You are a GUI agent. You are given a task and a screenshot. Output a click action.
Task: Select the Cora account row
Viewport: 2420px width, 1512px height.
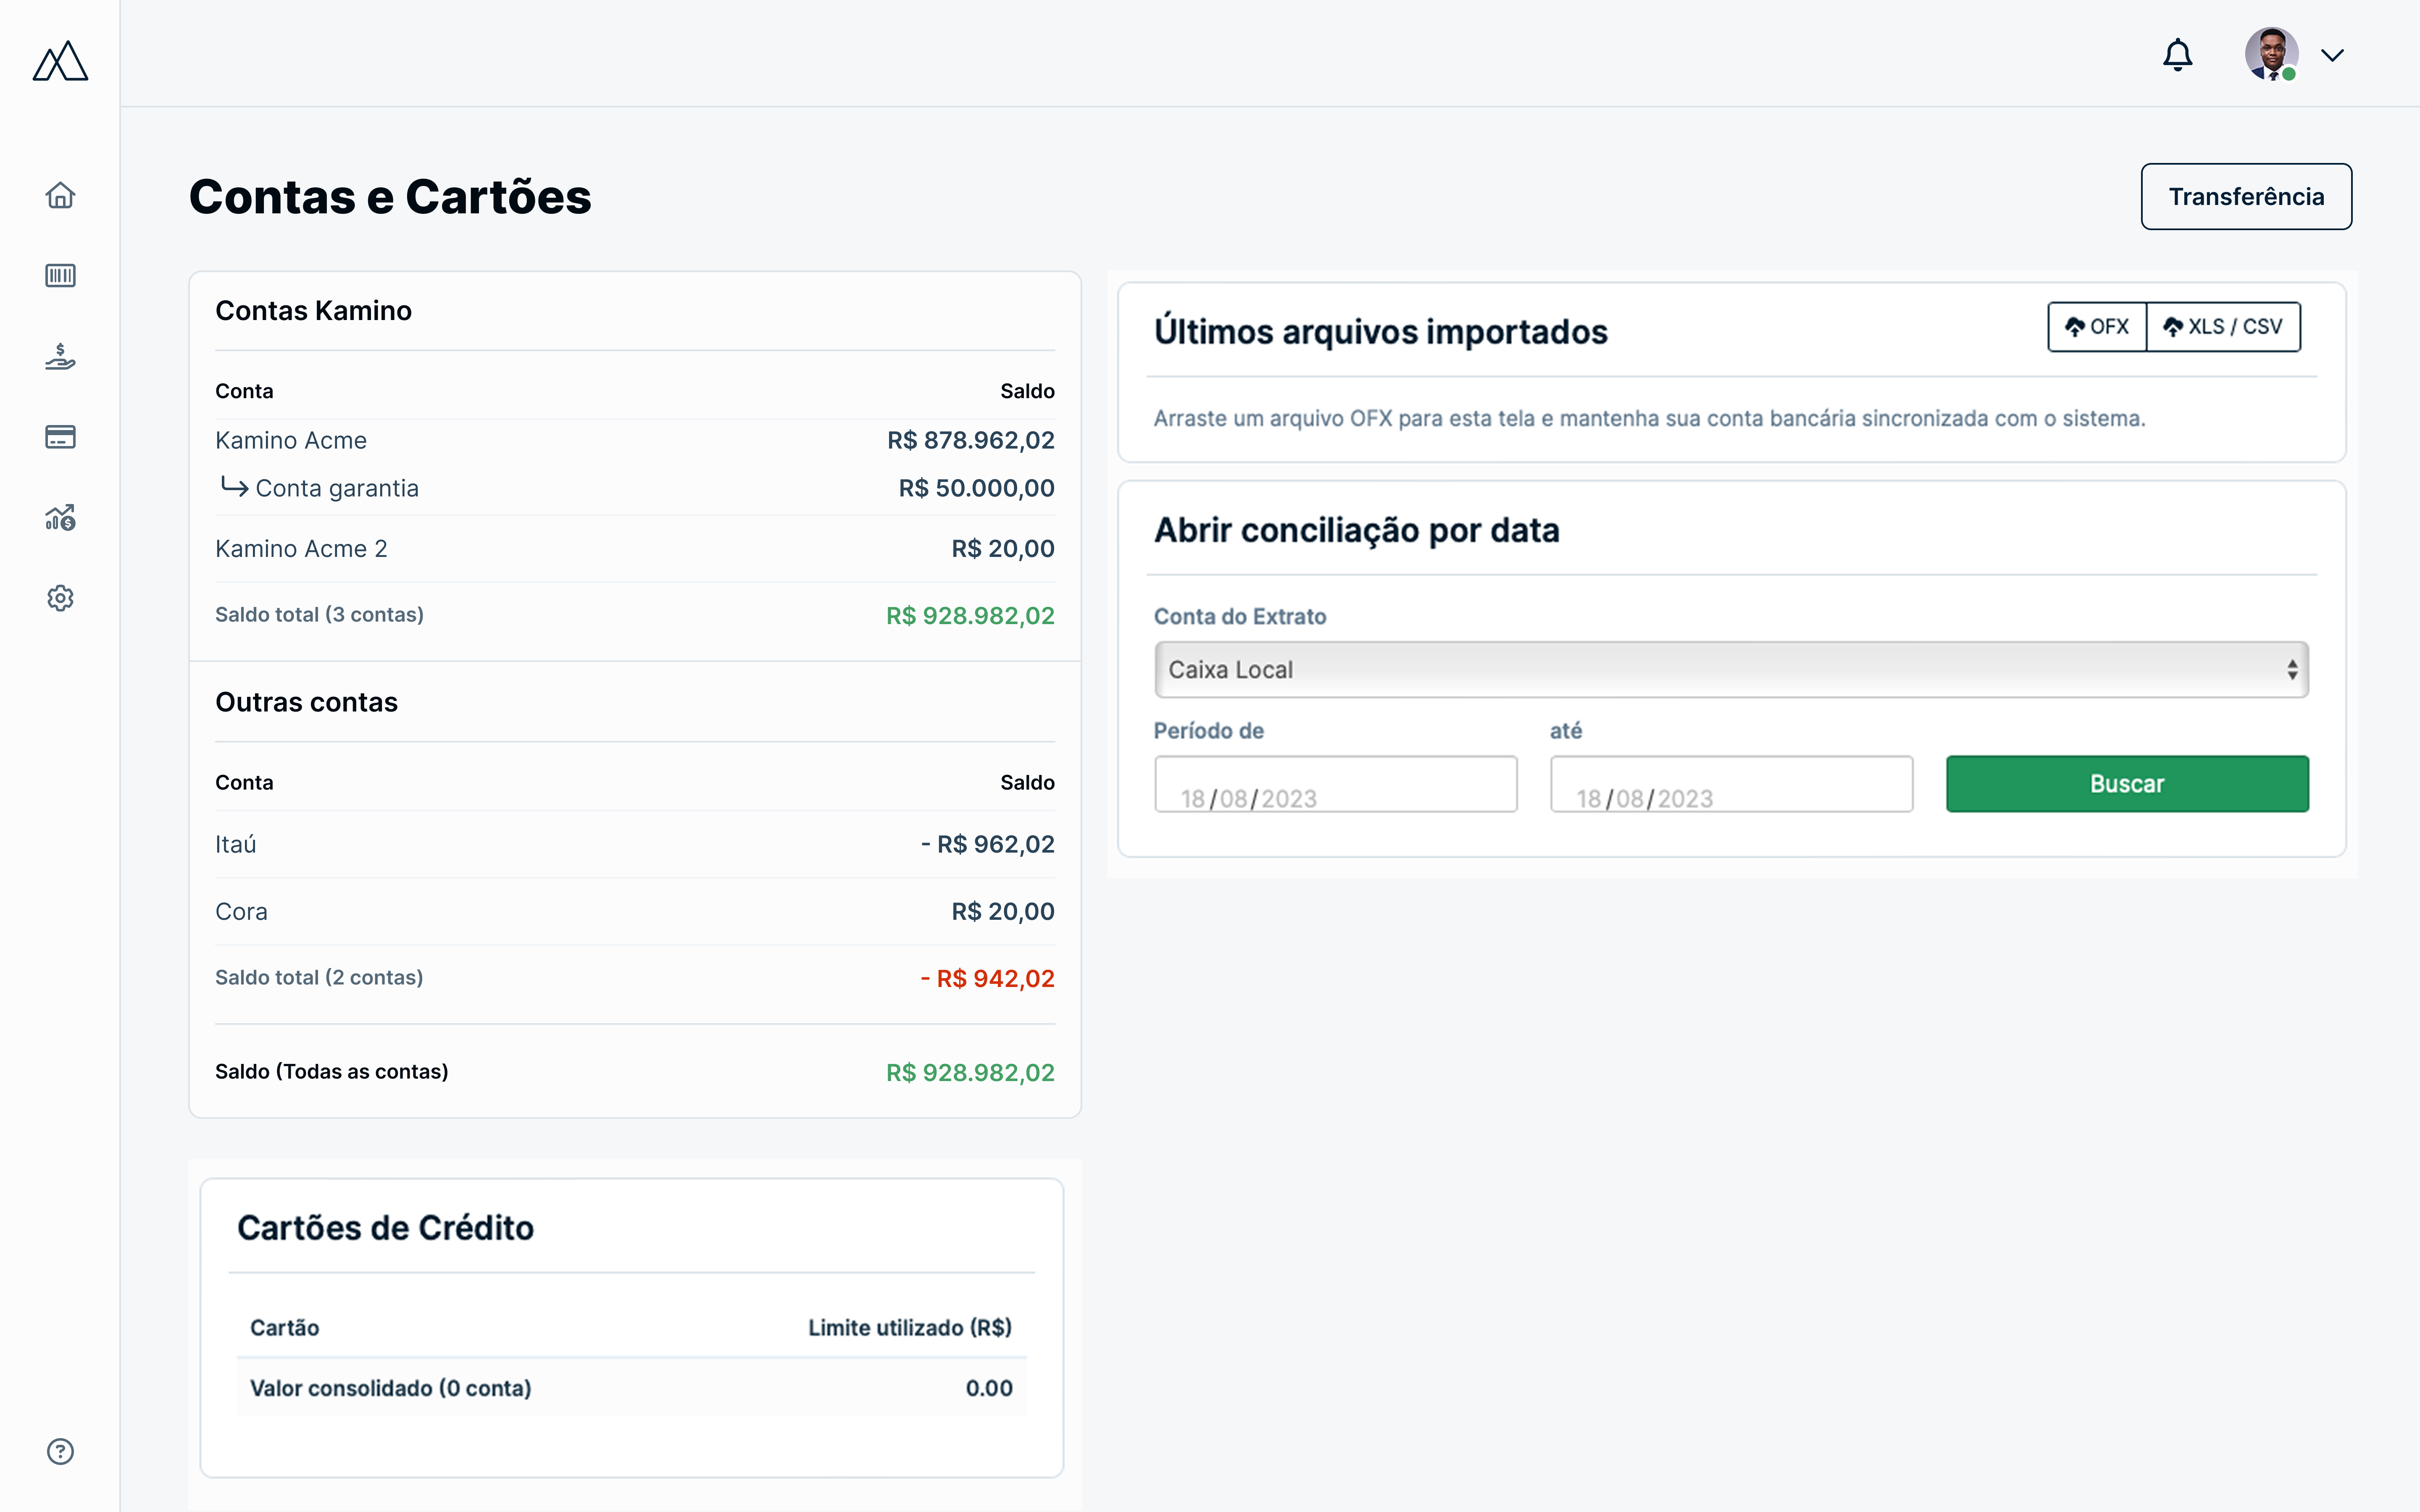click(x=635, y=912)
